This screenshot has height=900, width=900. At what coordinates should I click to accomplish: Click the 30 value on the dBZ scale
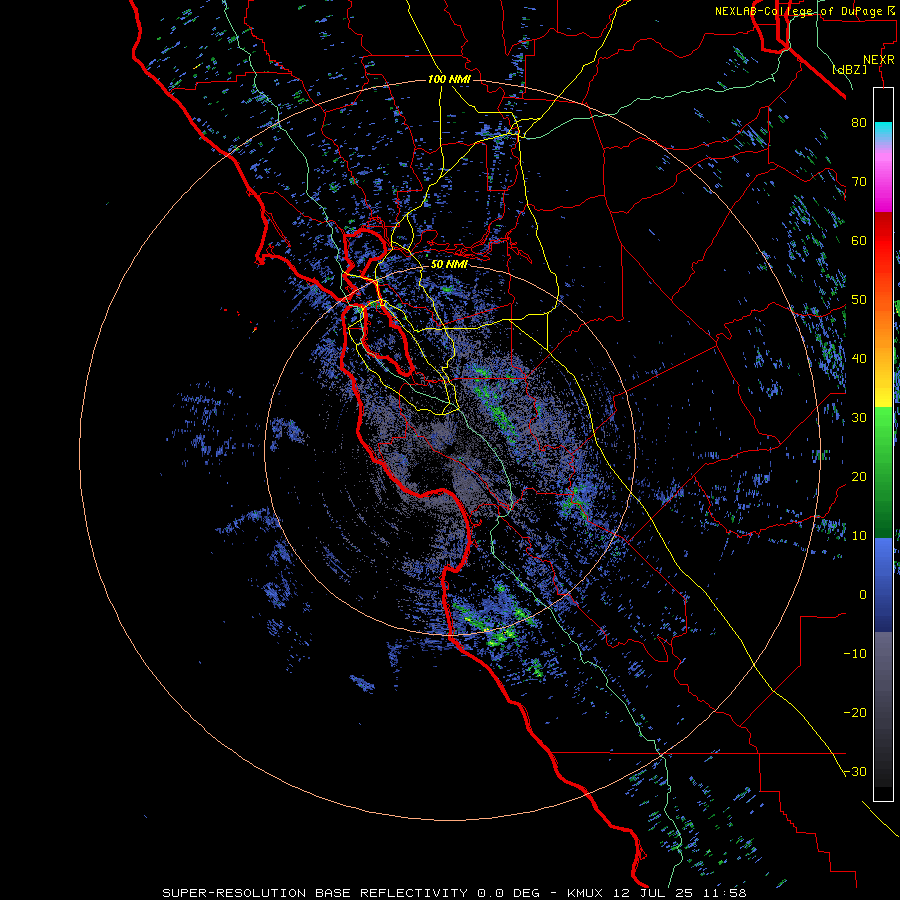pyautogui.click(x=859, y=418)
